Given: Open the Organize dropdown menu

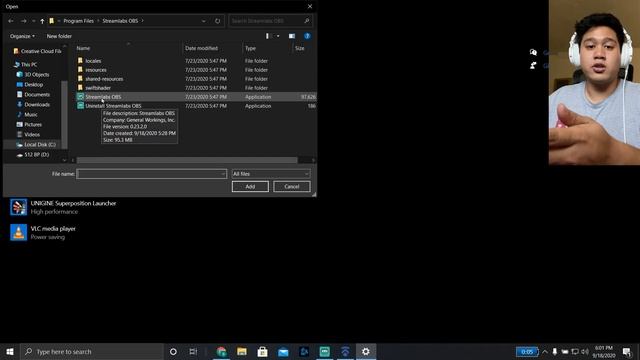Looking at the screenshot, I should tap(22, 36).
